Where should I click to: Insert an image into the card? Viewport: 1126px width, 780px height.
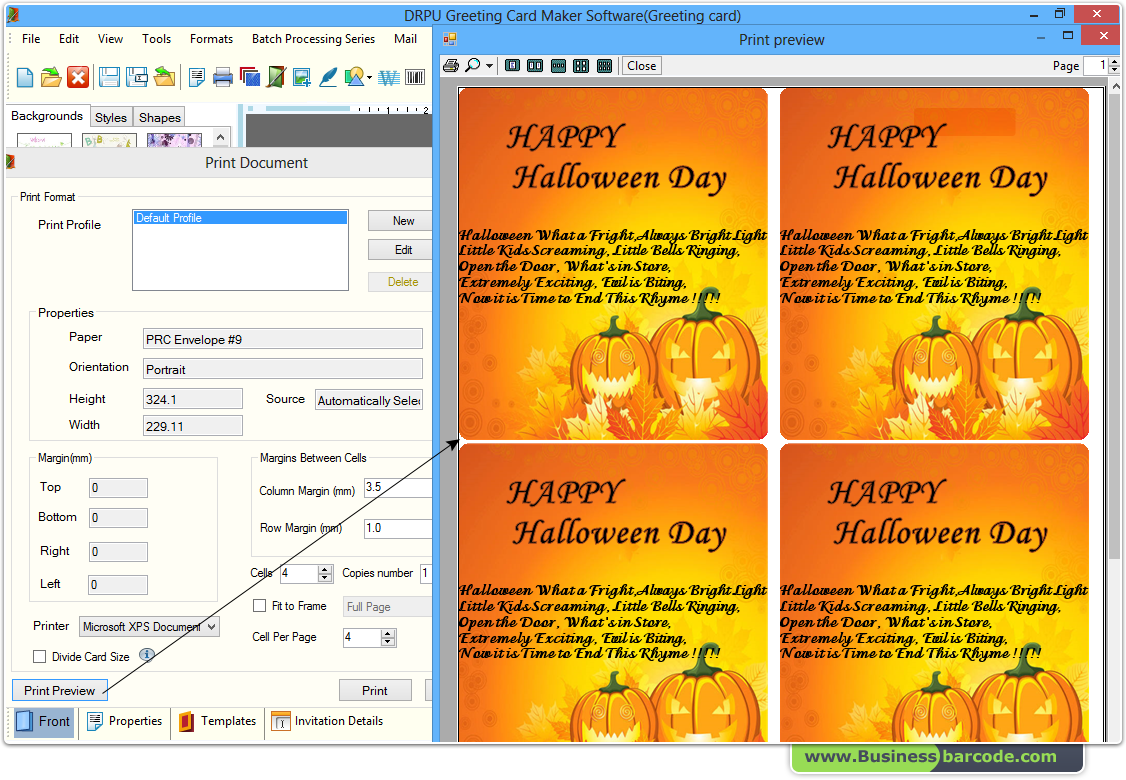302,77
